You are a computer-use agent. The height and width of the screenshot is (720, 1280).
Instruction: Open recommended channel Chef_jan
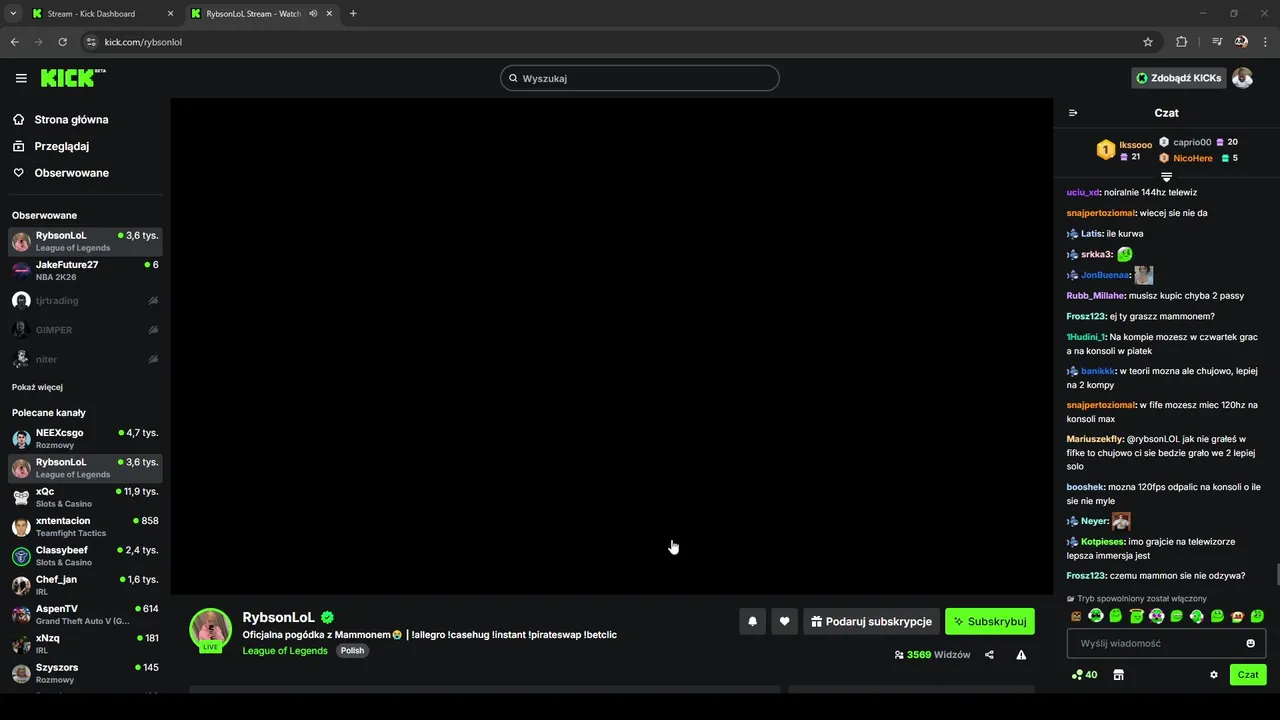85,585
